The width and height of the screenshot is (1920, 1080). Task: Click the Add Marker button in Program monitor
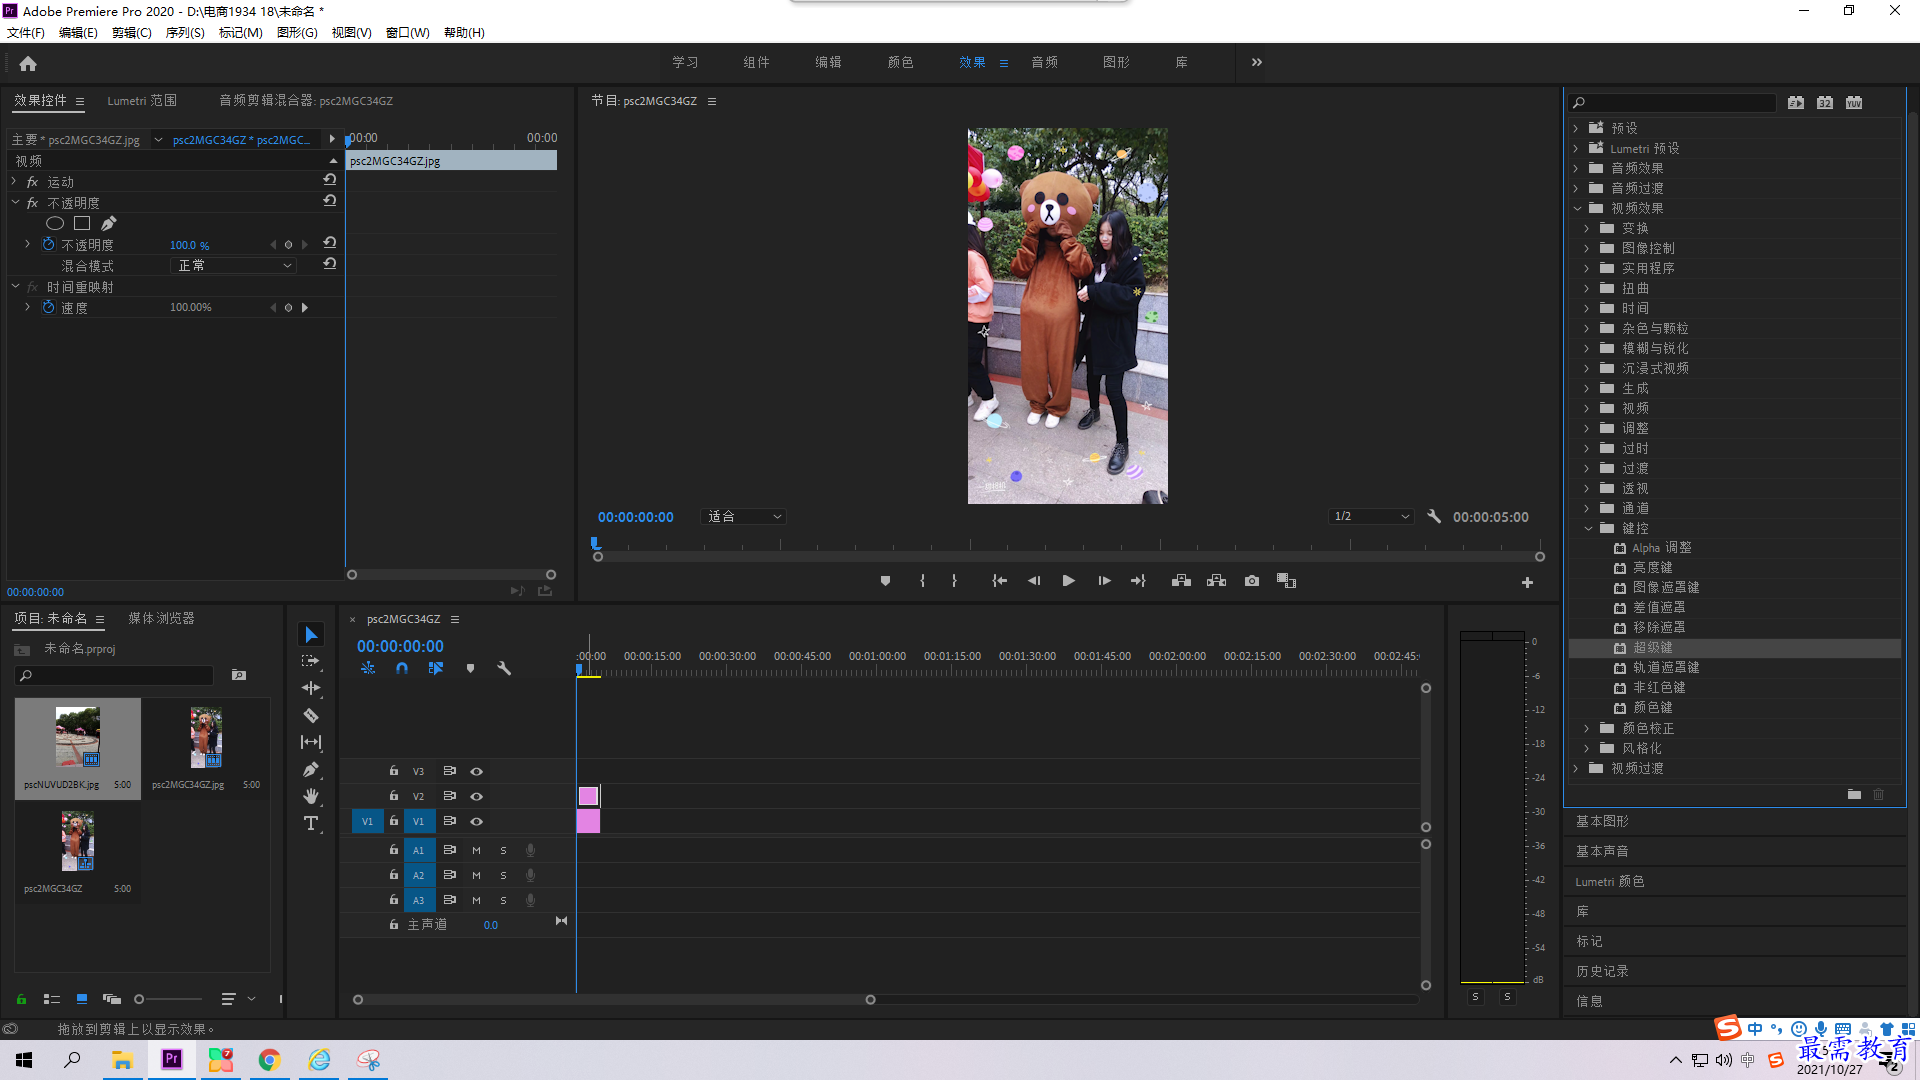(885, 581)
